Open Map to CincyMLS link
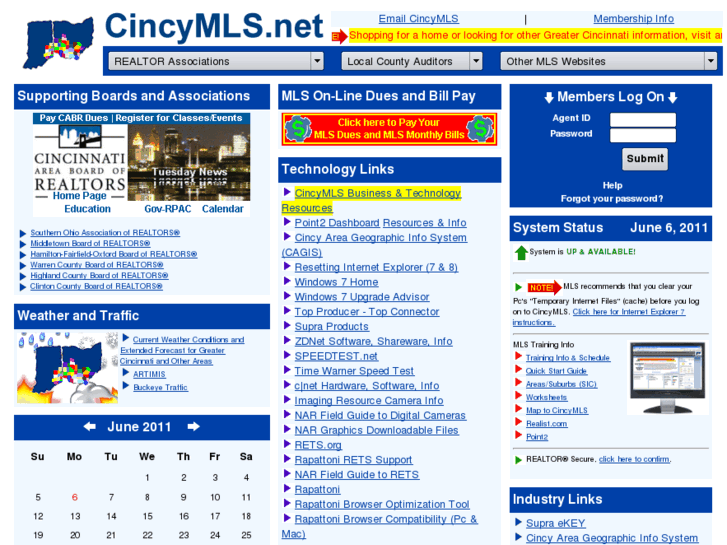The height and width of the screenshot is (545, 727). tap(557, 410)
